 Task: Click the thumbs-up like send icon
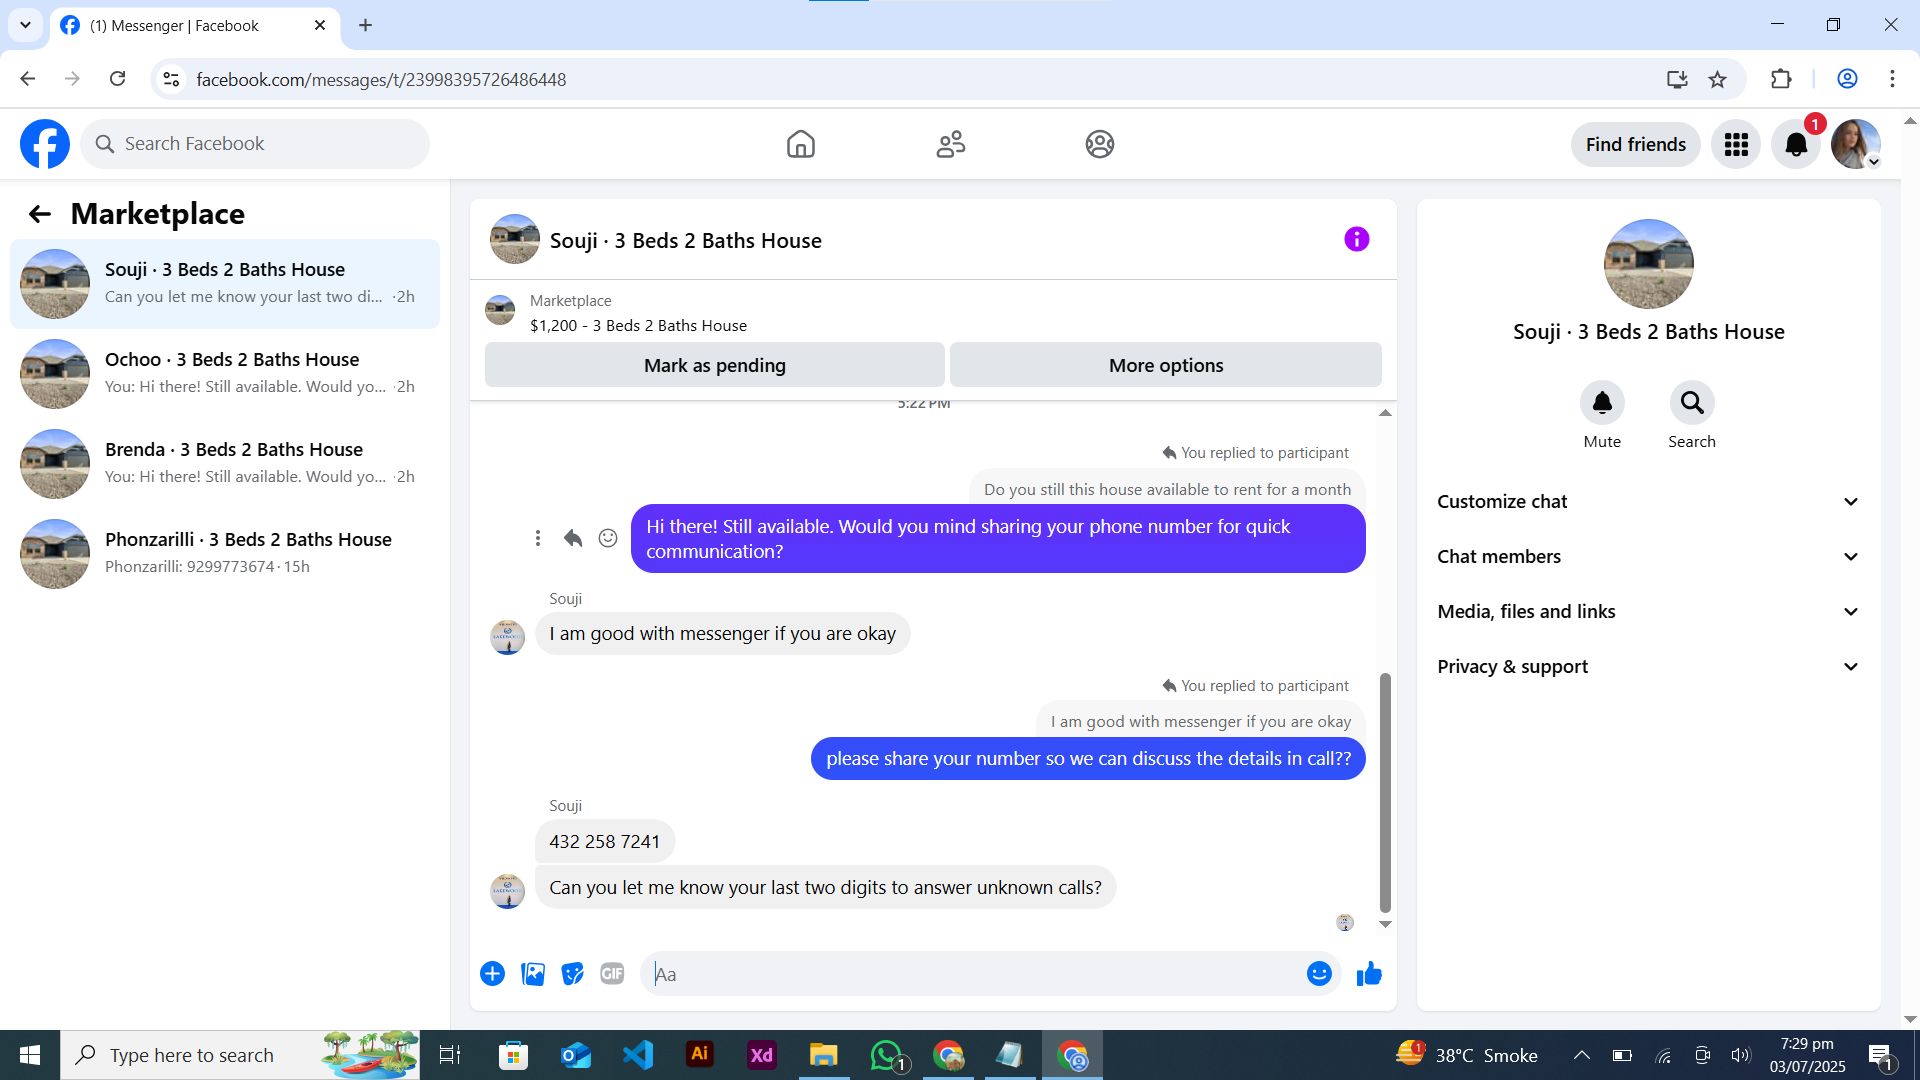point(1369,974)
